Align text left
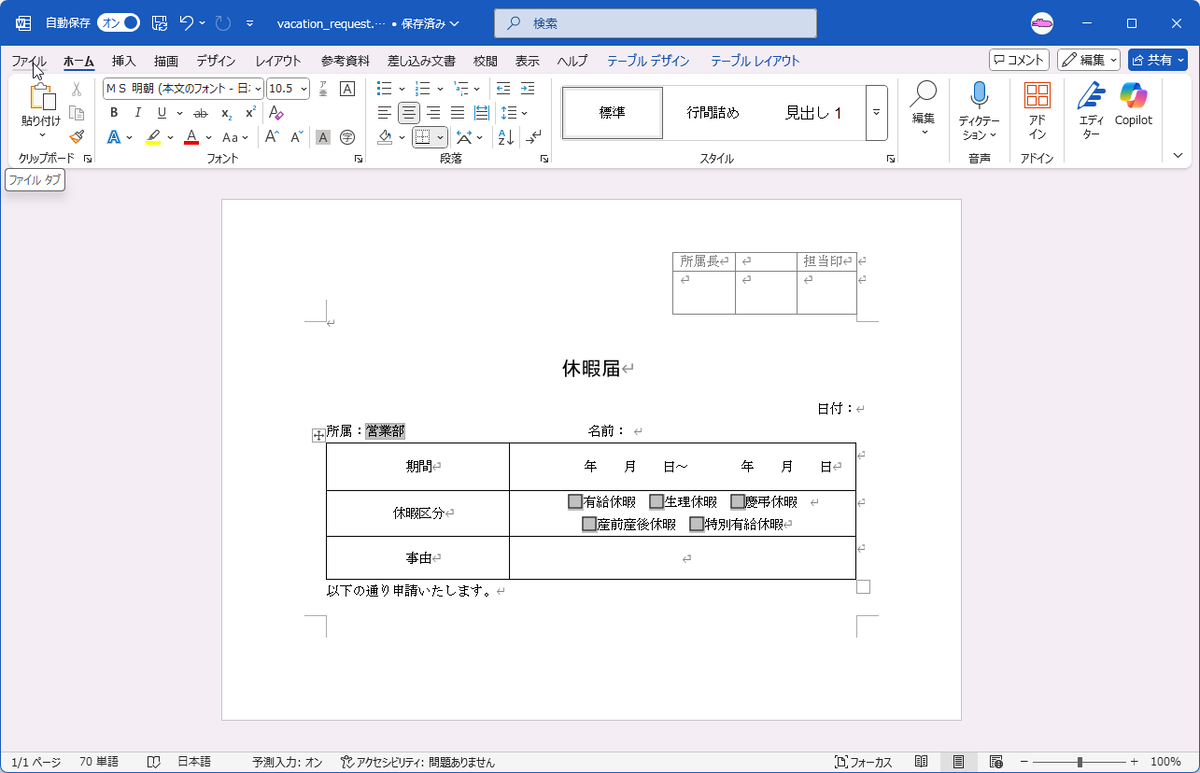 (385, 112)
